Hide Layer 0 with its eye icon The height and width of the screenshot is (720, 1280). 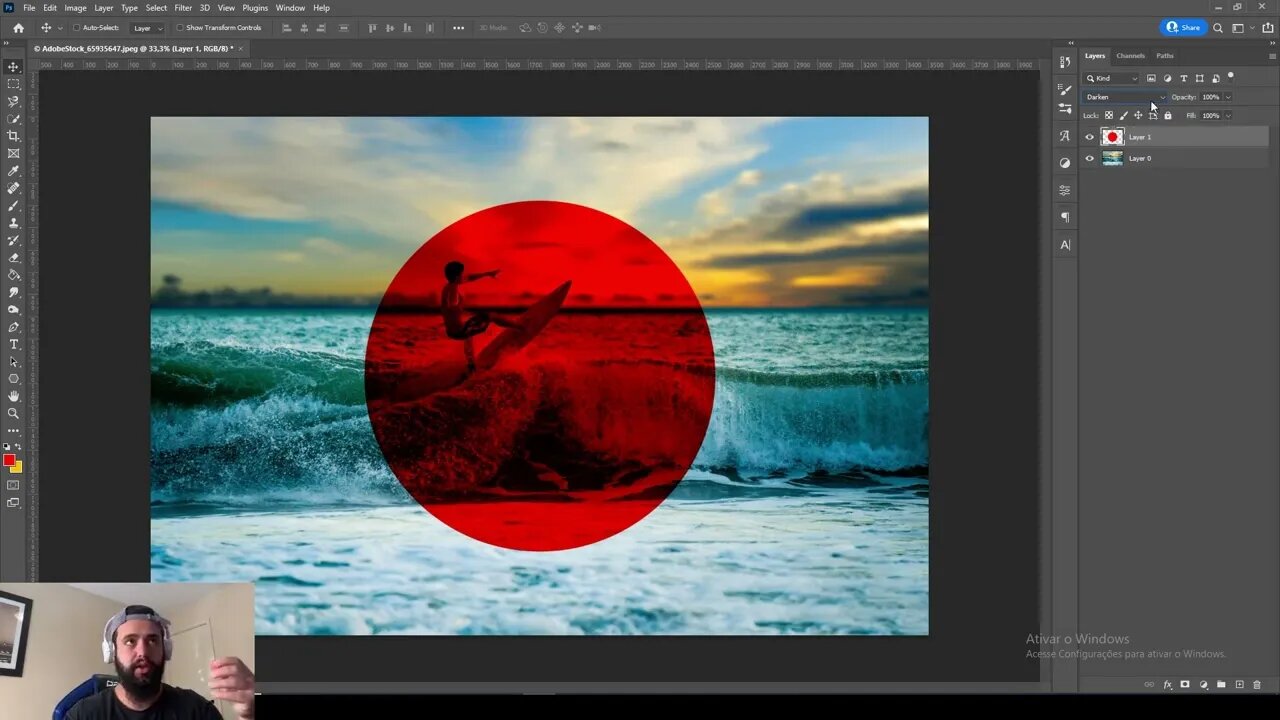point(1090,158)
